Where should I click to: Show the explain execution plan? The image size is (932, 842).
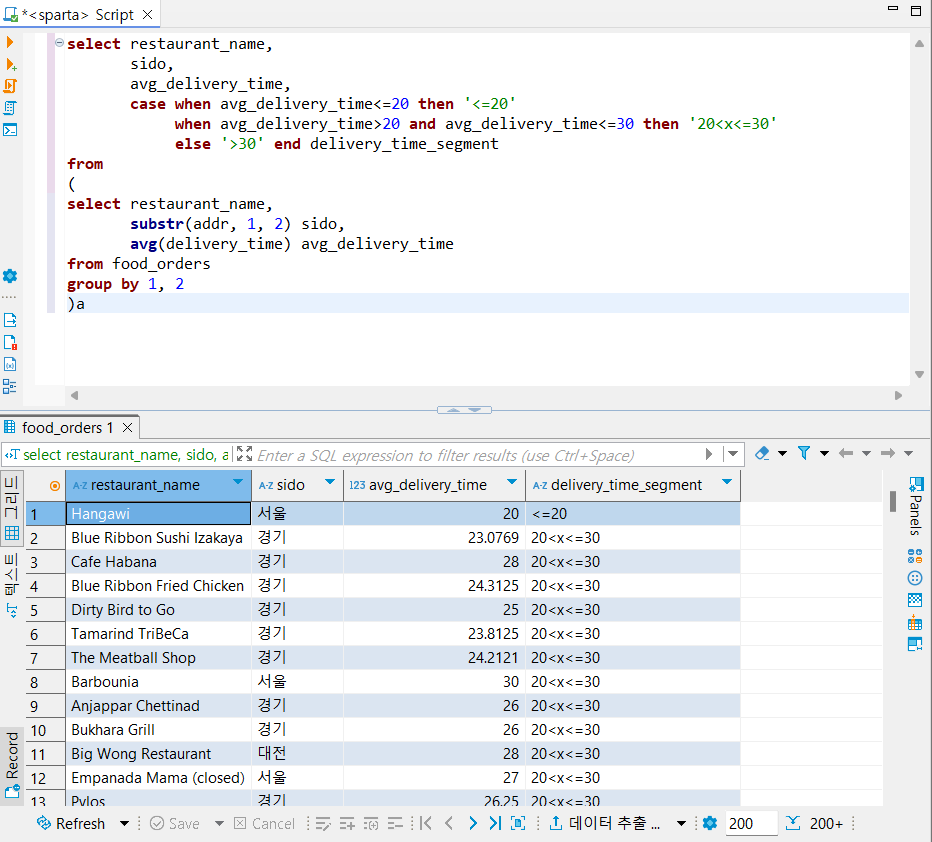(x=10, y=108)
